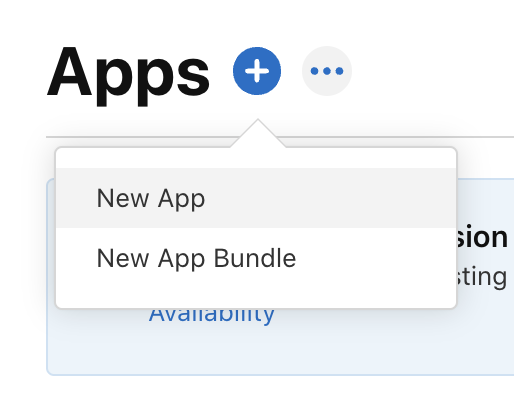514x410 pixels.
Task: Select New App from the popup
Action: 151,198
